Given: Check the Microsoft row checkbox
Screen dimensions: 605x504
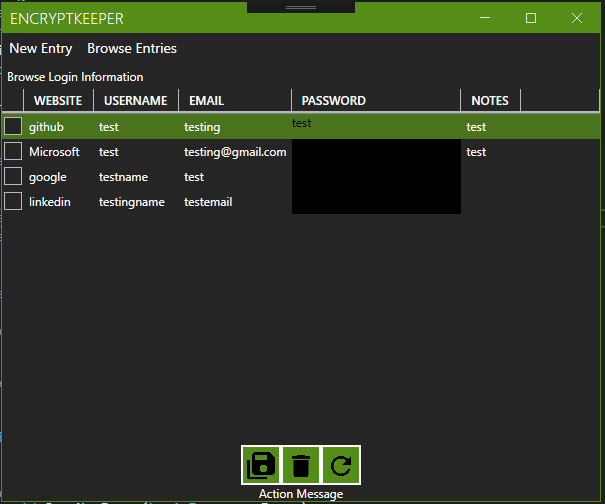Looking at the screenshot, I should pos(13,151).
